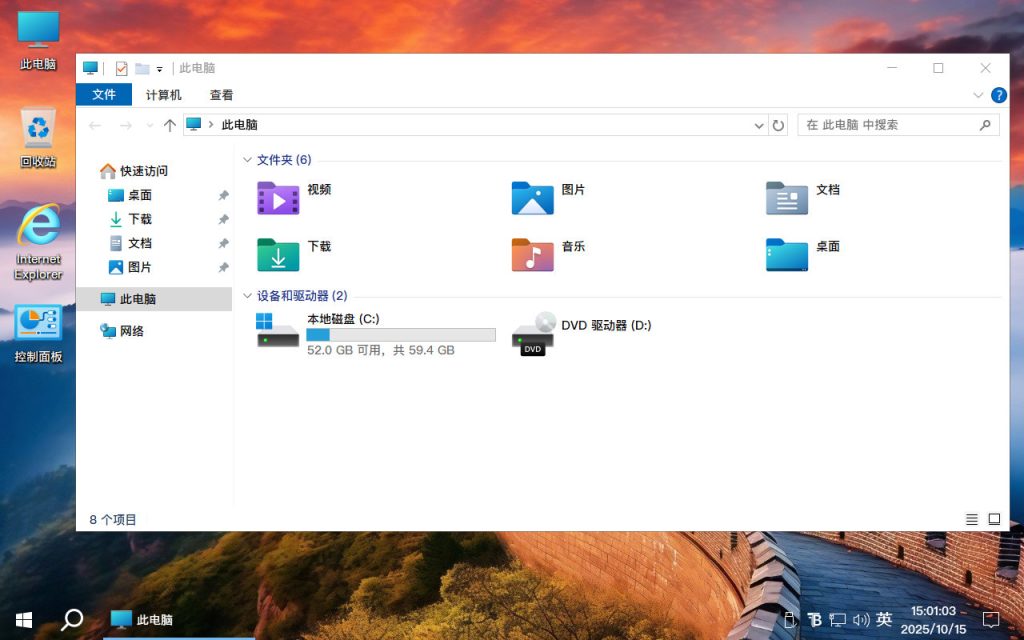Screen dimensions: 1024x640
Task: Switch to the 查看 ribbon tab
Action: point(220,95)
